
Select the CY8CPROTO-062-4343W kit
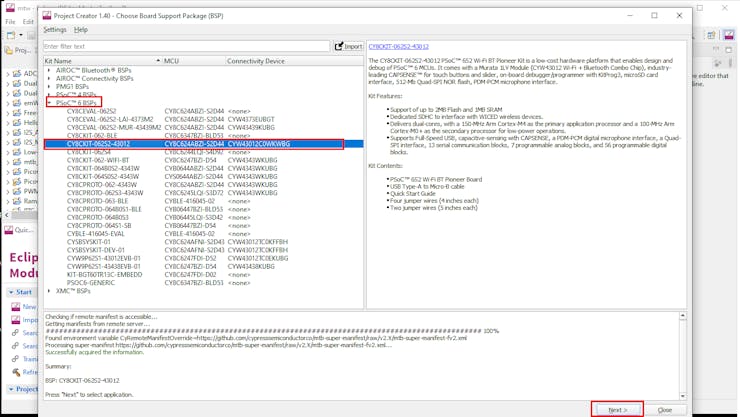coord(203,184)
